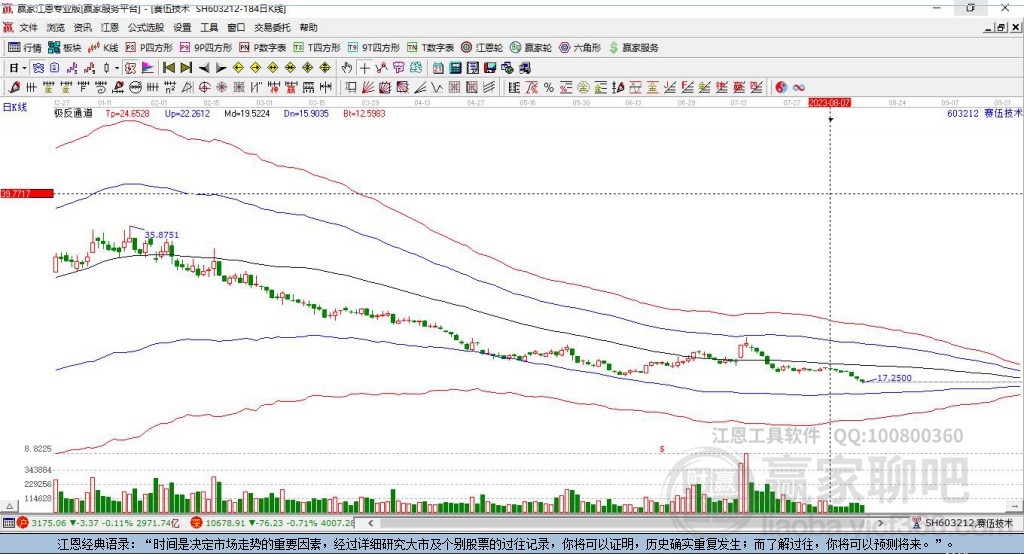Click the yin-yang icon in drawing toolbar
This screenshot has width=1024, height=554.
pos(781,87)
